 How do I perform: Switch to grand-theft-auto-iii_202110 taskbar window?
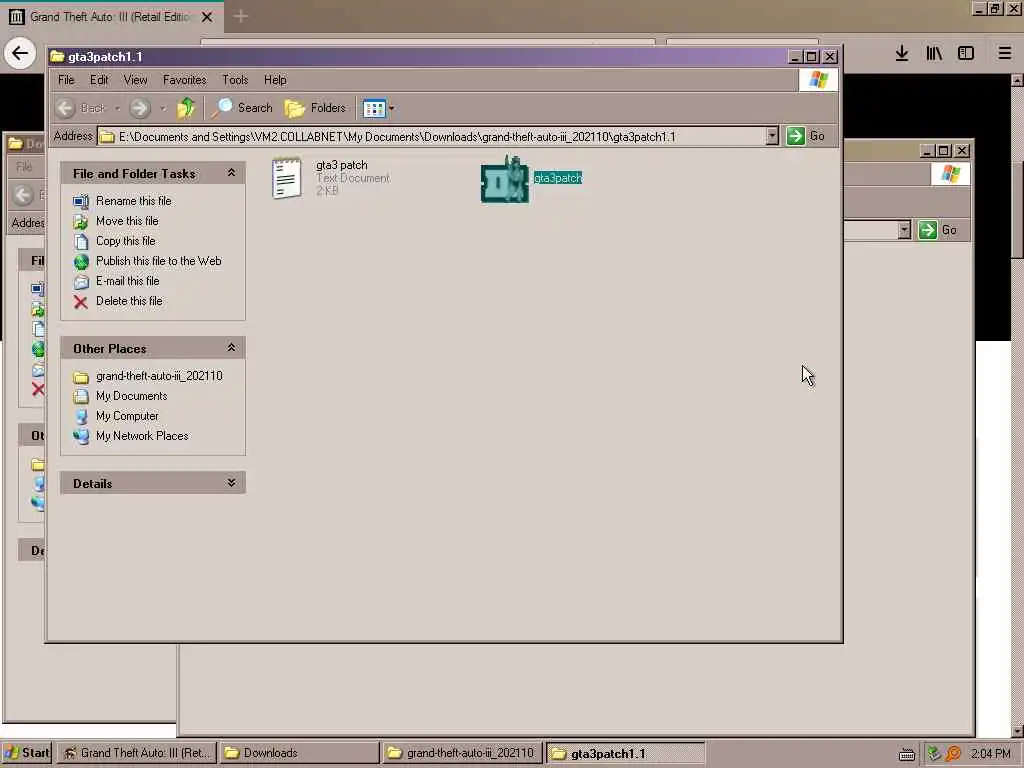pyautogui.click(x=461, y=753)
